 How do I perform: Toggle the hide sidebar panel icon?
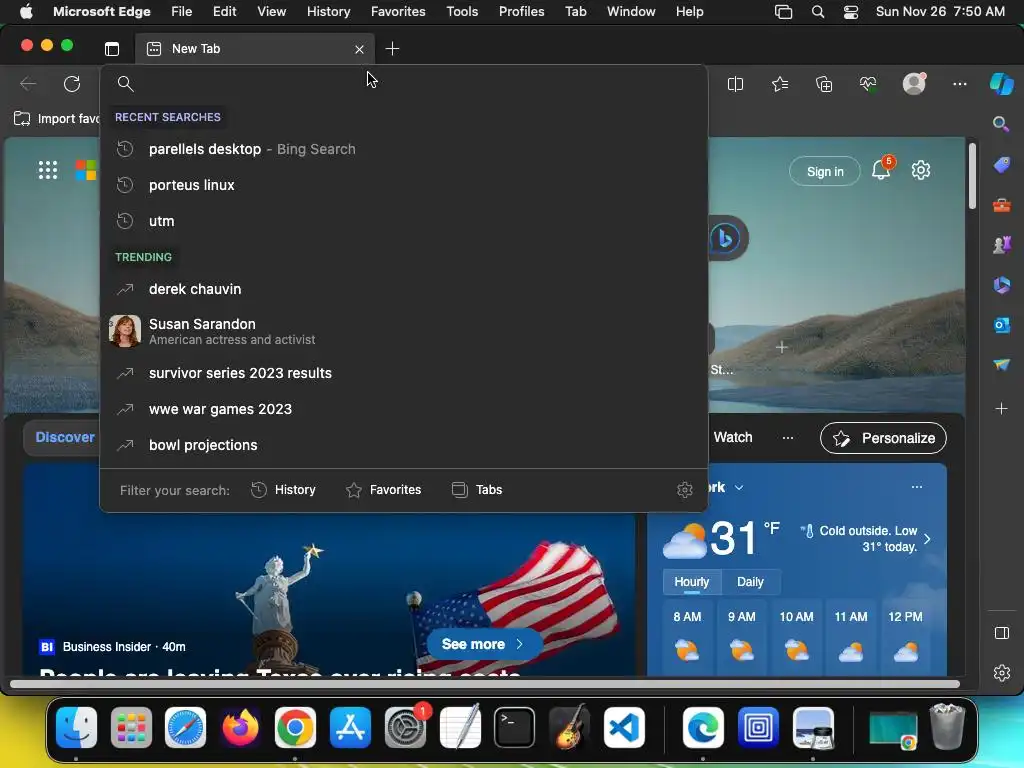(x=1002, y=633)
